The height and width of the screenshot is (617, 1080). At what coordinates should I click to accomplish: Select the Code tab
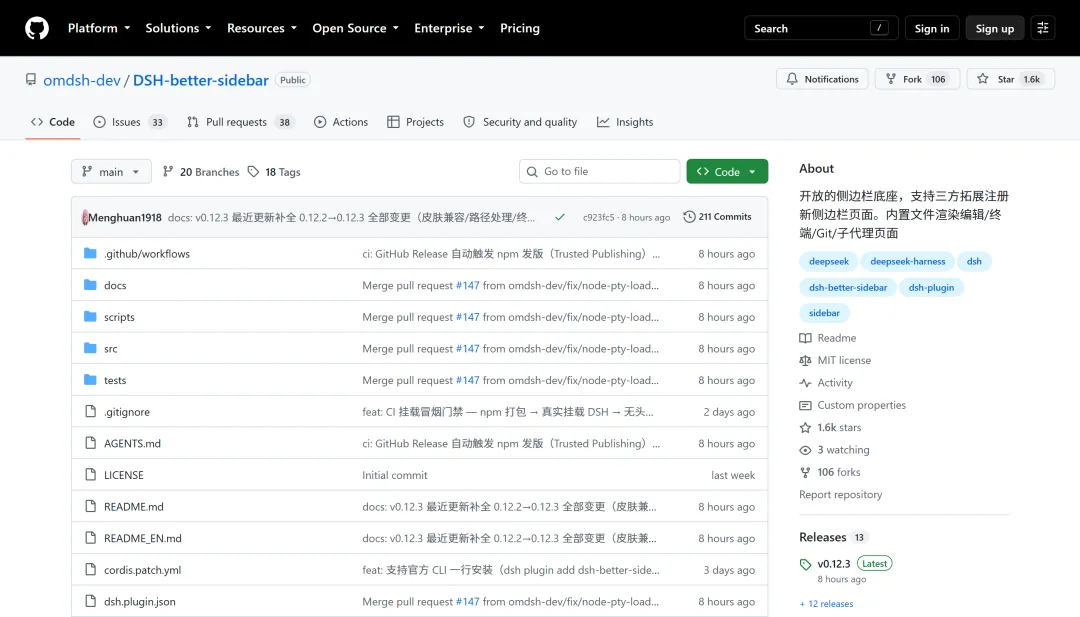53,122
